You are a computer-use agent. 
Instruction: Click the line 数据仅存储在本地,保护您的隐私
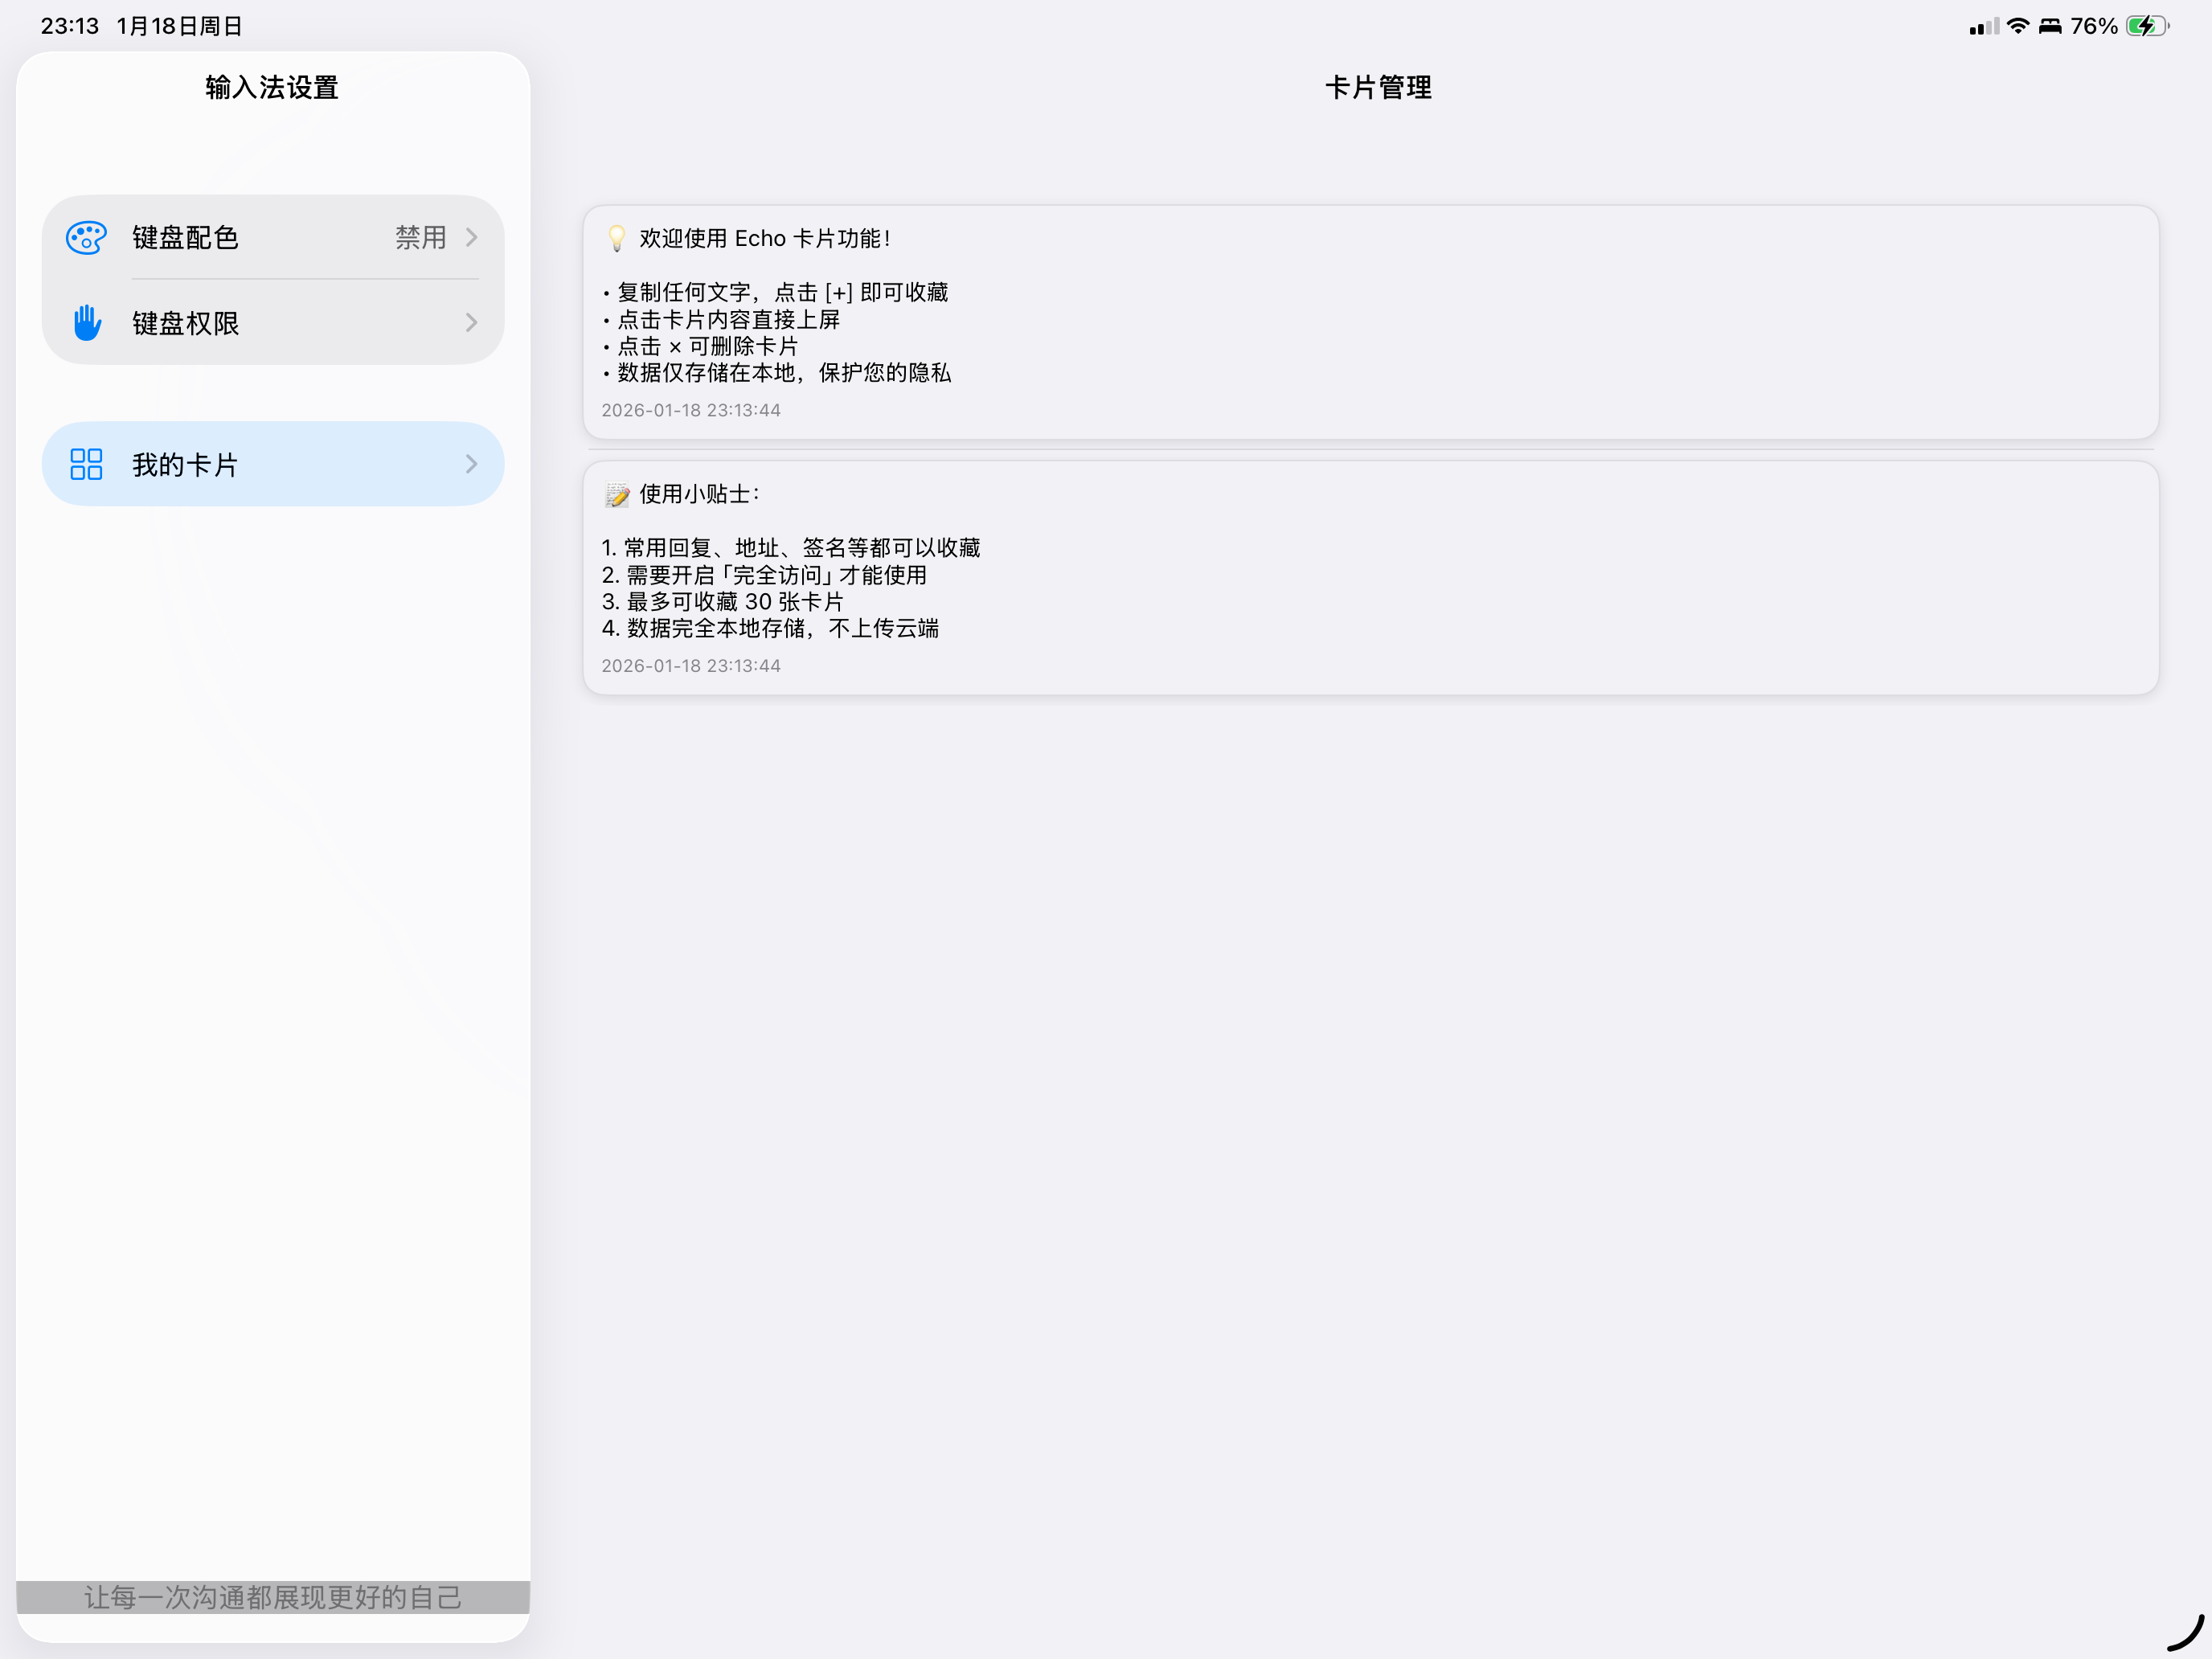pos(777,373)
